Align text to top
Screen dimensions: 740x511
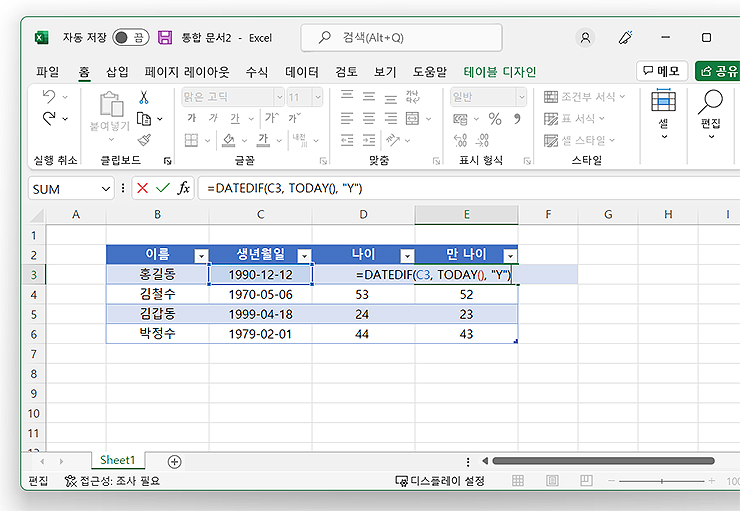(x=347, y=97)
